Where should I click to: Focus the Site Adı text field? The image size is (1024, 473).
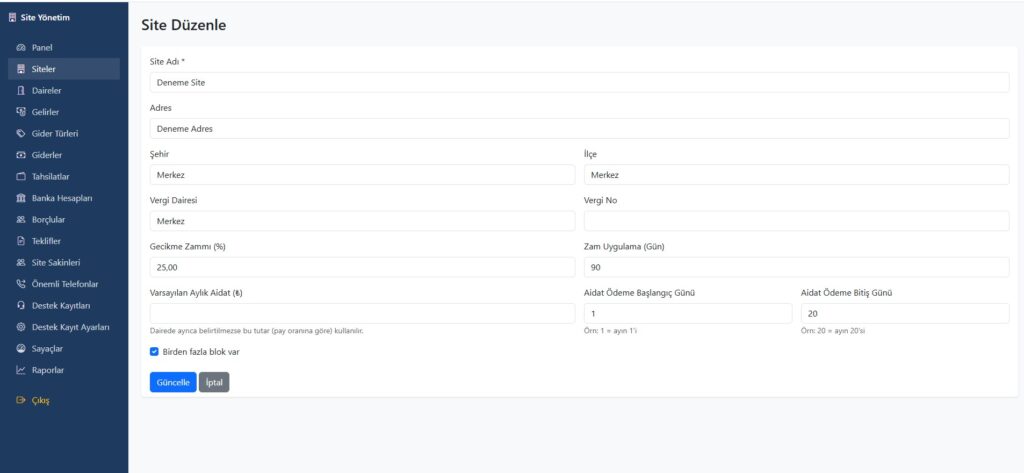pyautogui.click(x=579, y=82)
